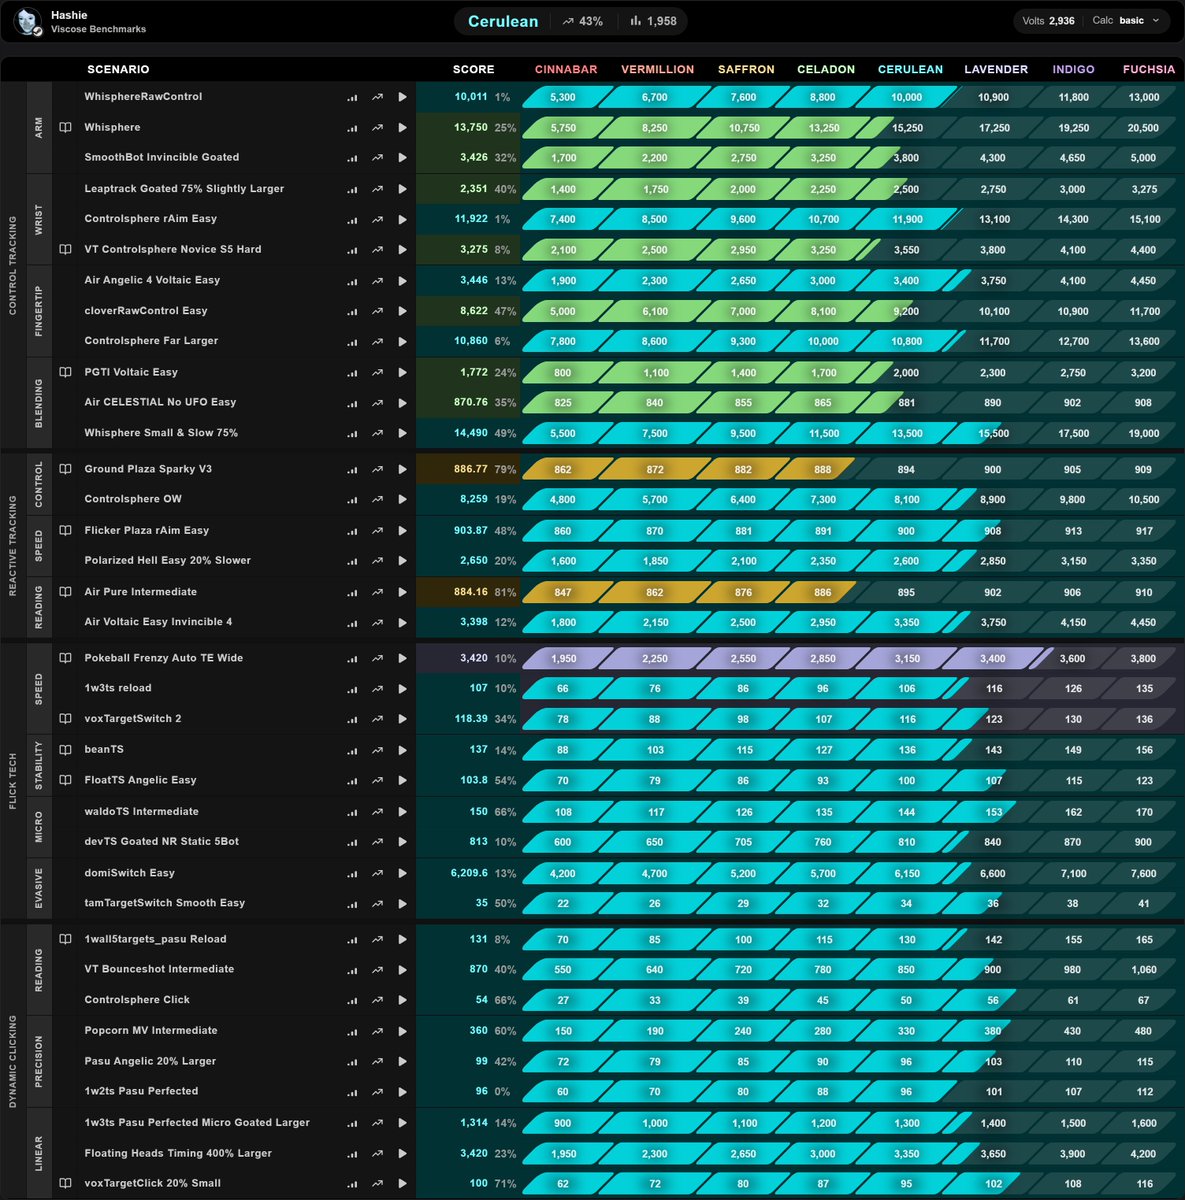Screen dimensions: 1185x1200
Task: Click the INDIGO column header
Action: pyautogui.click(x=1073, y=69)
